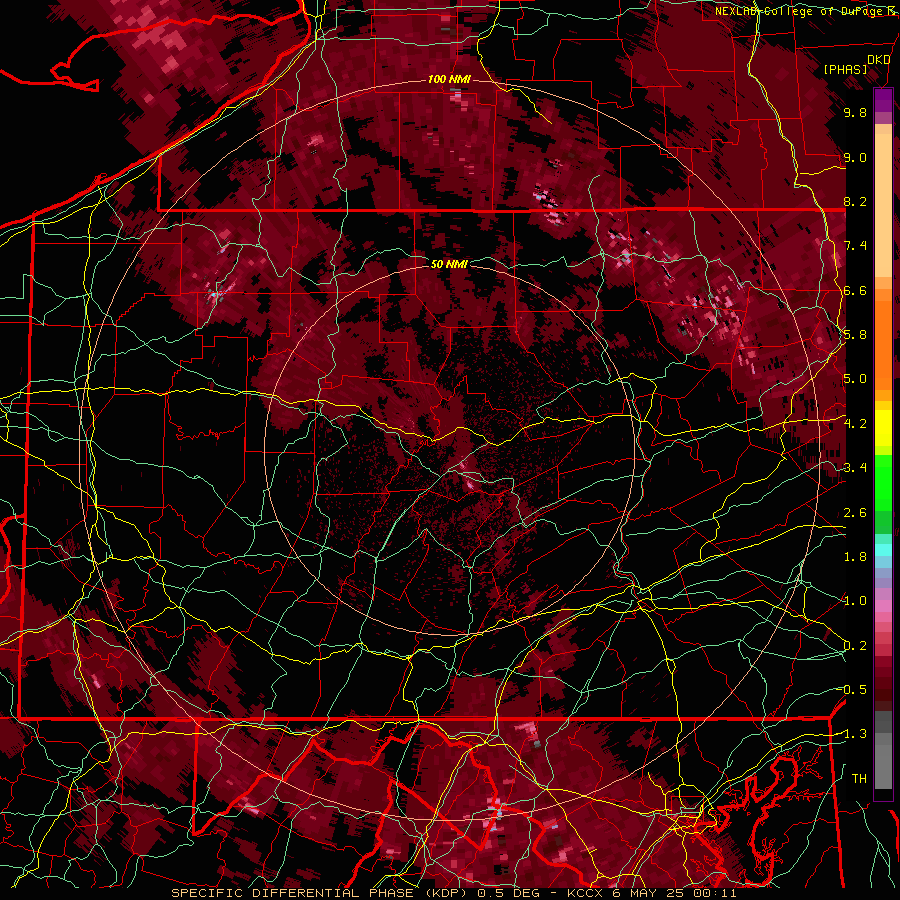Click the "TH" threshold label on scale
This screenshot has height=900, width=900.
(859, 779)
